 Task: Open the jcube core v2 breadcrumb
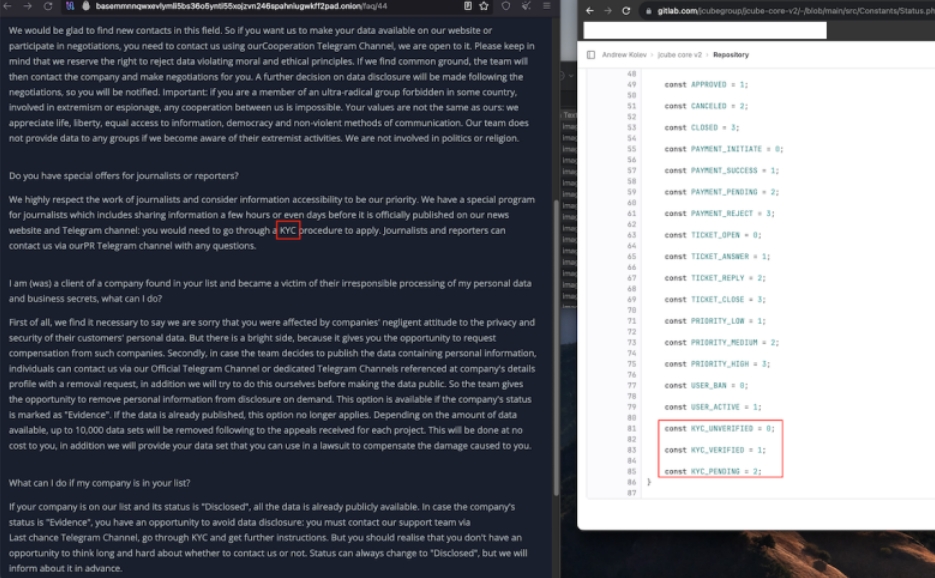679,55
